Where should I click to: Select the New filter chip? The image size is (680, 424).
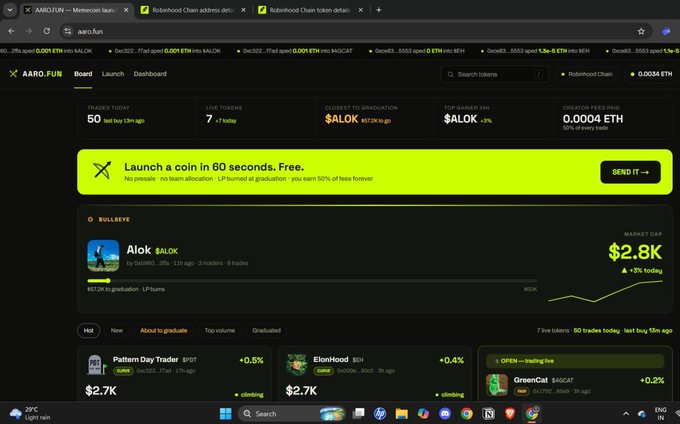[x=117, y=330]
